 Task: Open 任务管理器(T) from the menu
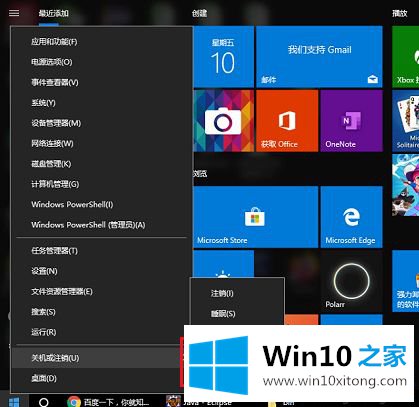[x=101, y=251]
